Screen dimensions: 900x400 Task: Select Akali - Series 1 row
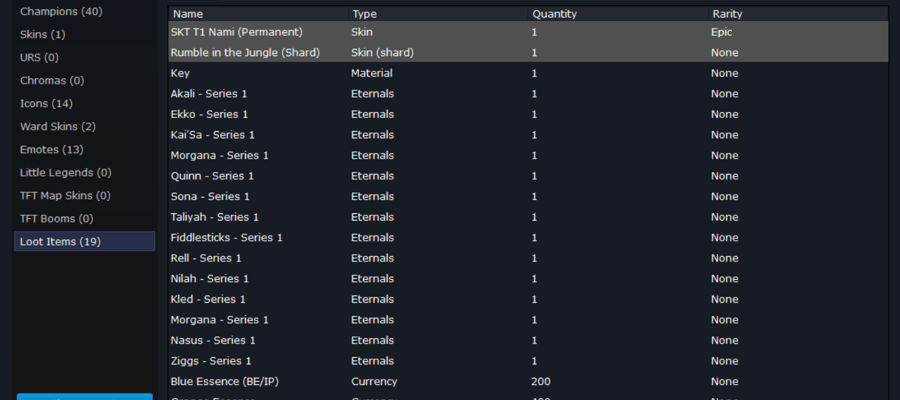(528, 94)
